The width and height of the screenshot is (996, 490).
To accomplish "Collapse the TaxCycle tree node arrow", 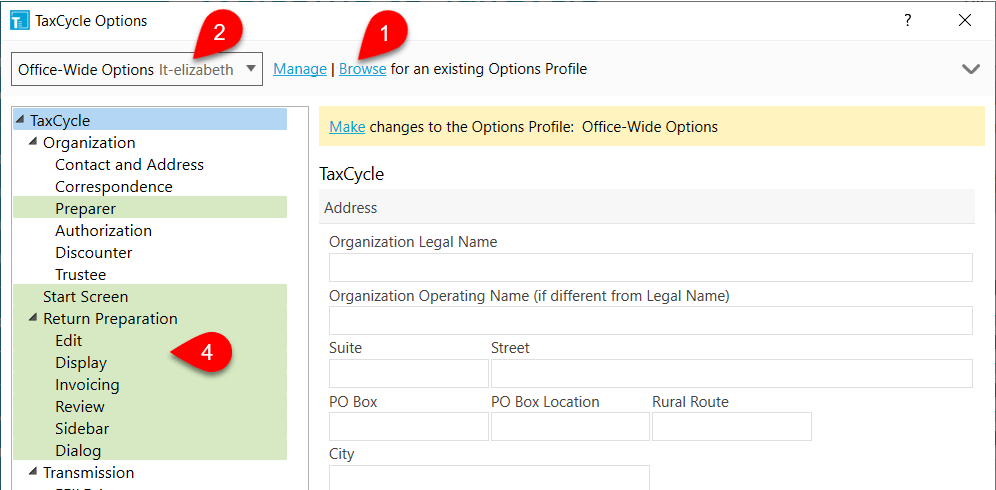I will coord(20,119).
